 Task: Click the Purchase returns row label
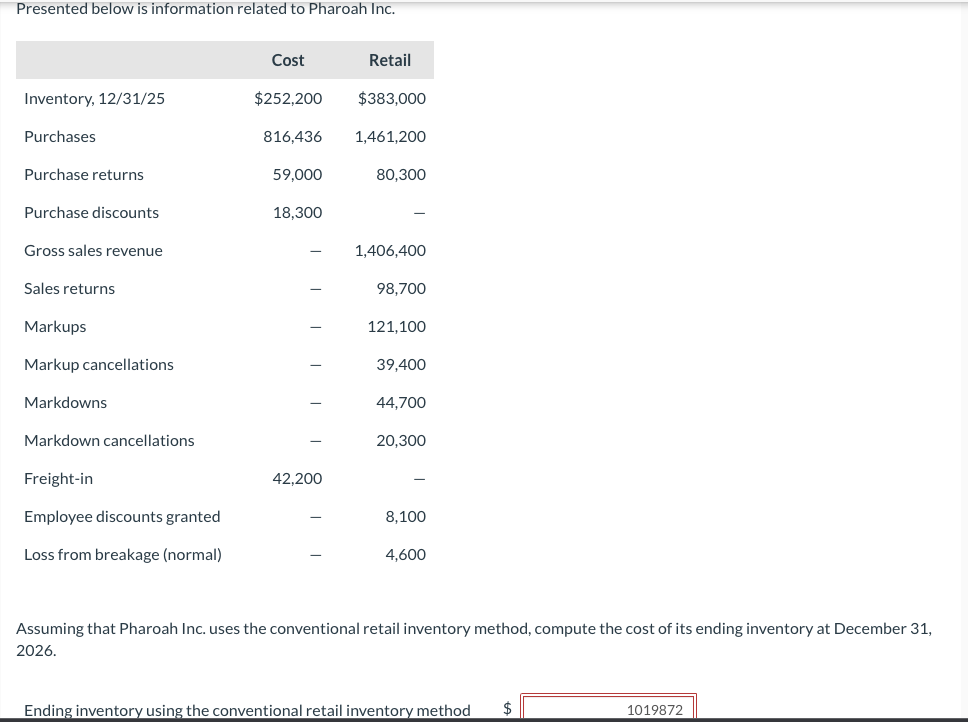pos(84,175)
